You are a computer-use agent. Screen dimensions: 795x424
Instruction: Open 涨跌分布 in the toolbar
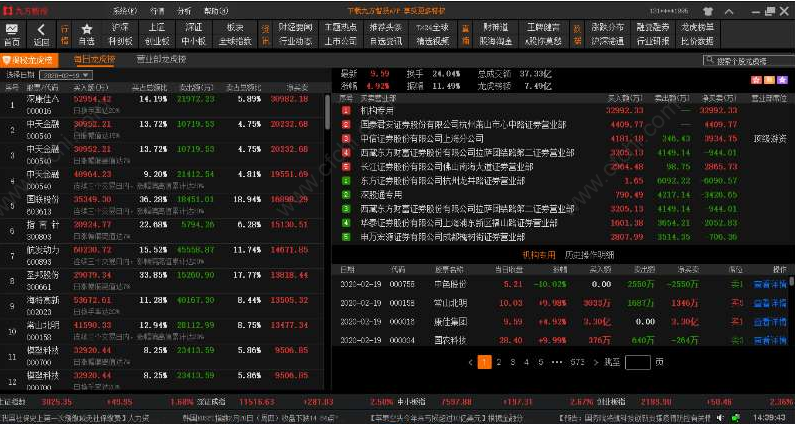coord(607,27)
